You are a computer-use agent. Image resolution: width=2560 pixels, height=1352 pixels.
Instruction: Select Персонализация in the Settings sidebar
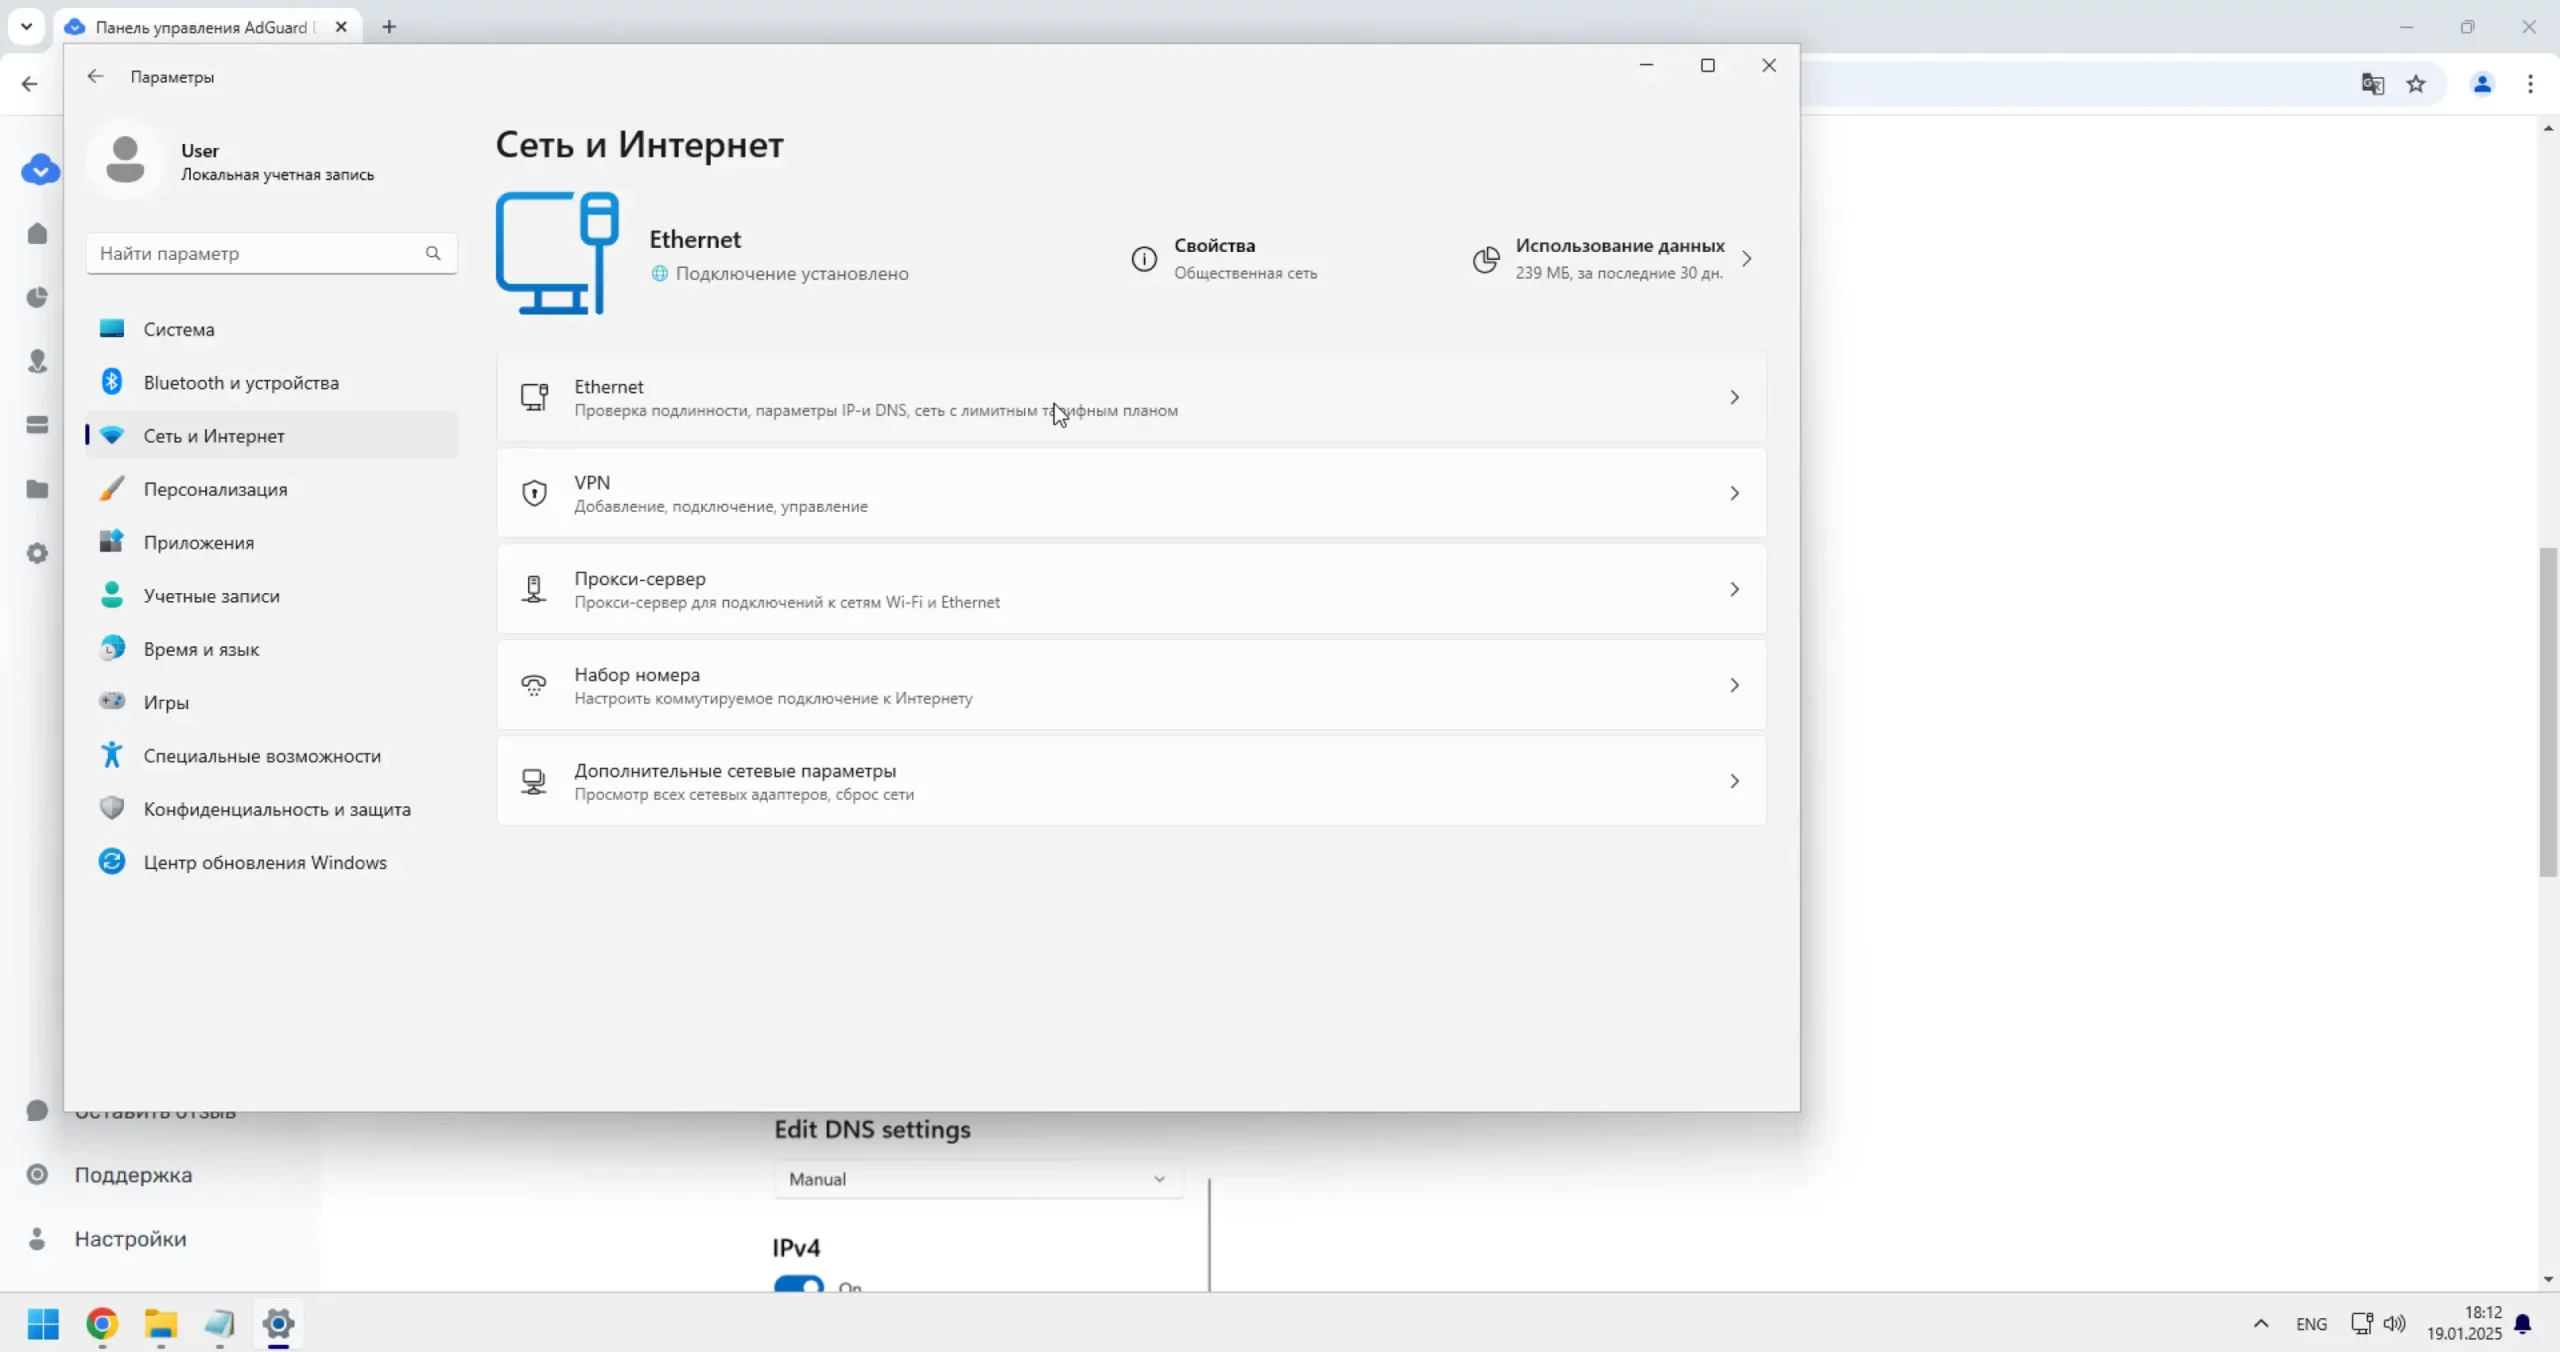215,489
